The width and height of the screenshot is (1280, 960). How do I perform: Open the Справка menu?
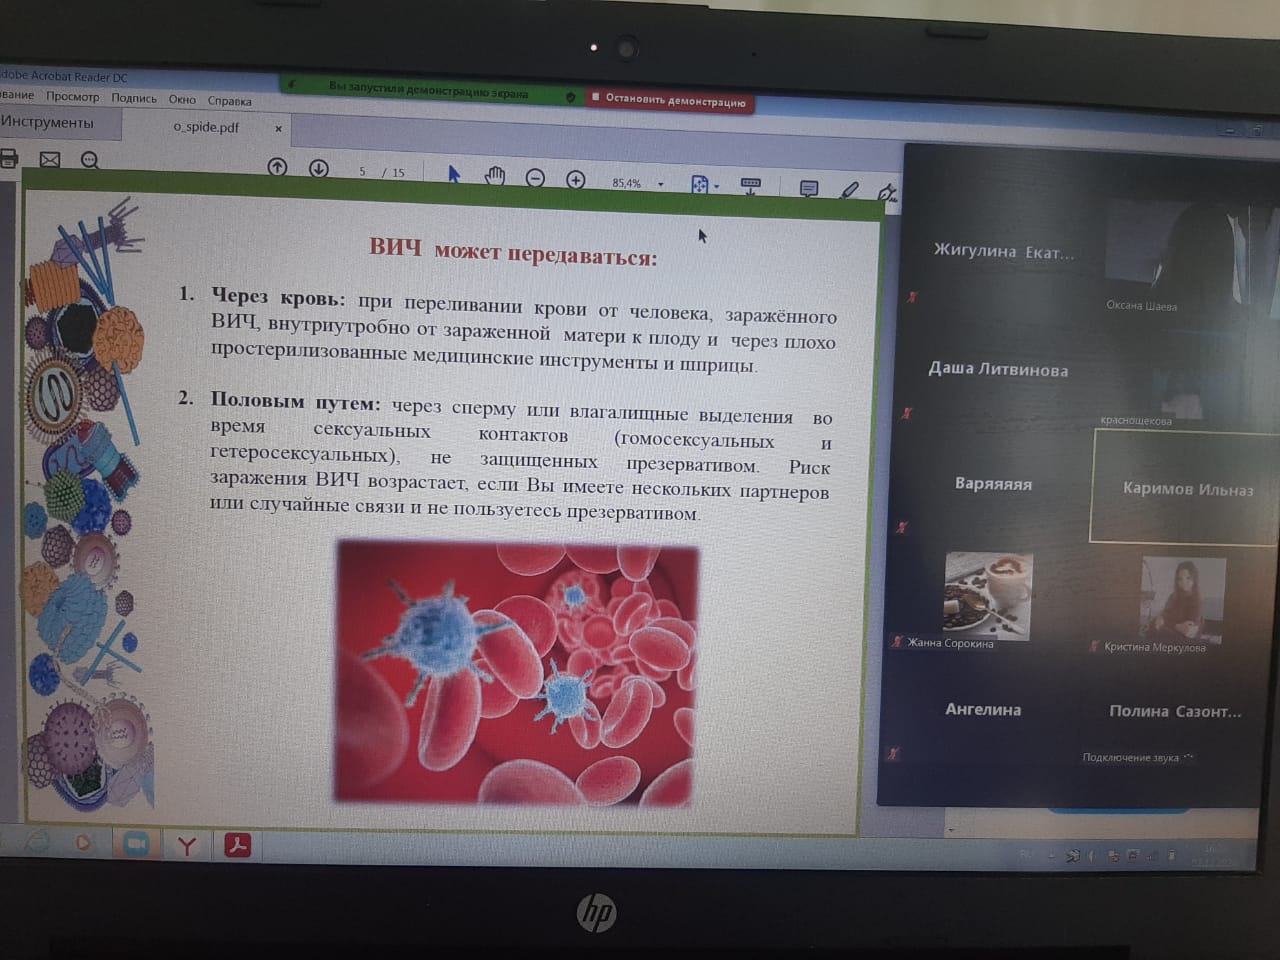click(229, 101)
